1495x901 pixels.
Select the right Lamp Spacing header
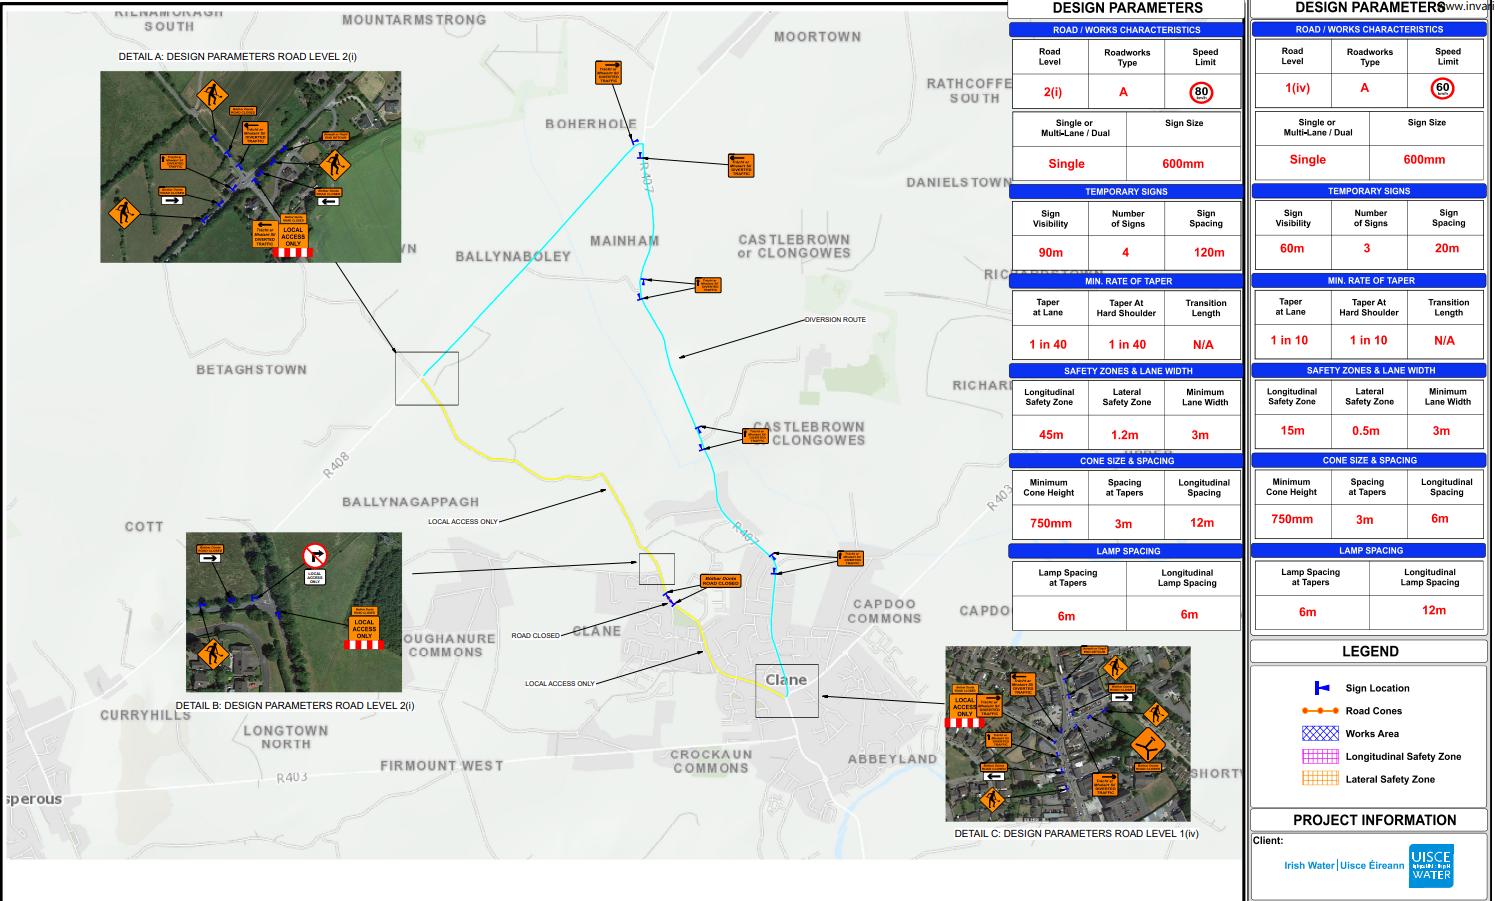(1370, 551)
